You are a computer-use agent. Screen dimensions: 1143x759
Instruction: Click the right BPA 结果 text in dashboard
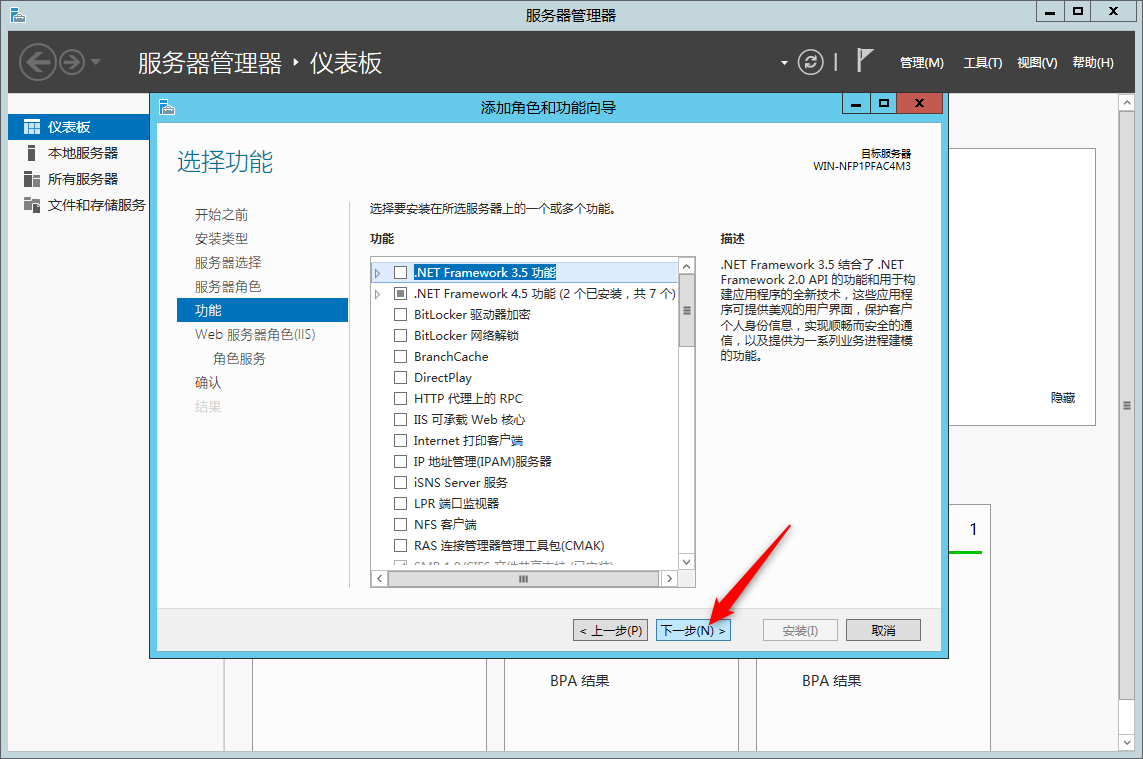click(x=832, y=681)
